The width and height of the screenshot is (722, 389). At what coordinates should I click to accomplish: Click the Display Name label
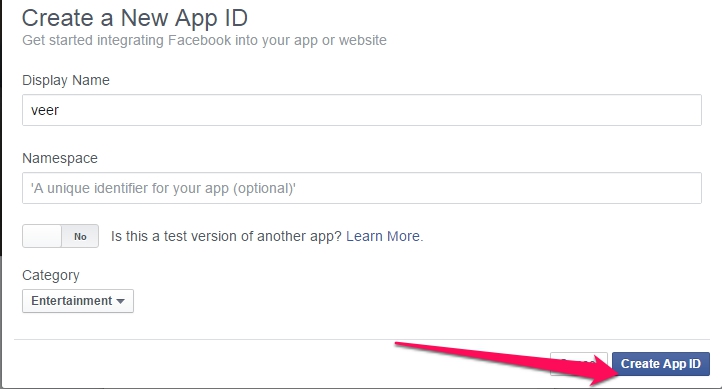tap(66, 80)
